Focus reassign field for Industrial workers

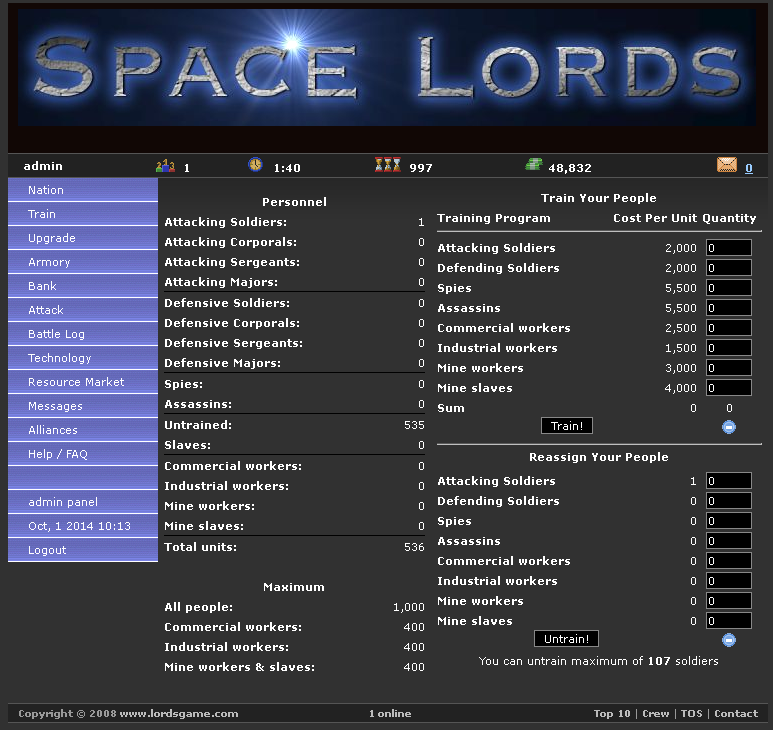[729, 581]
